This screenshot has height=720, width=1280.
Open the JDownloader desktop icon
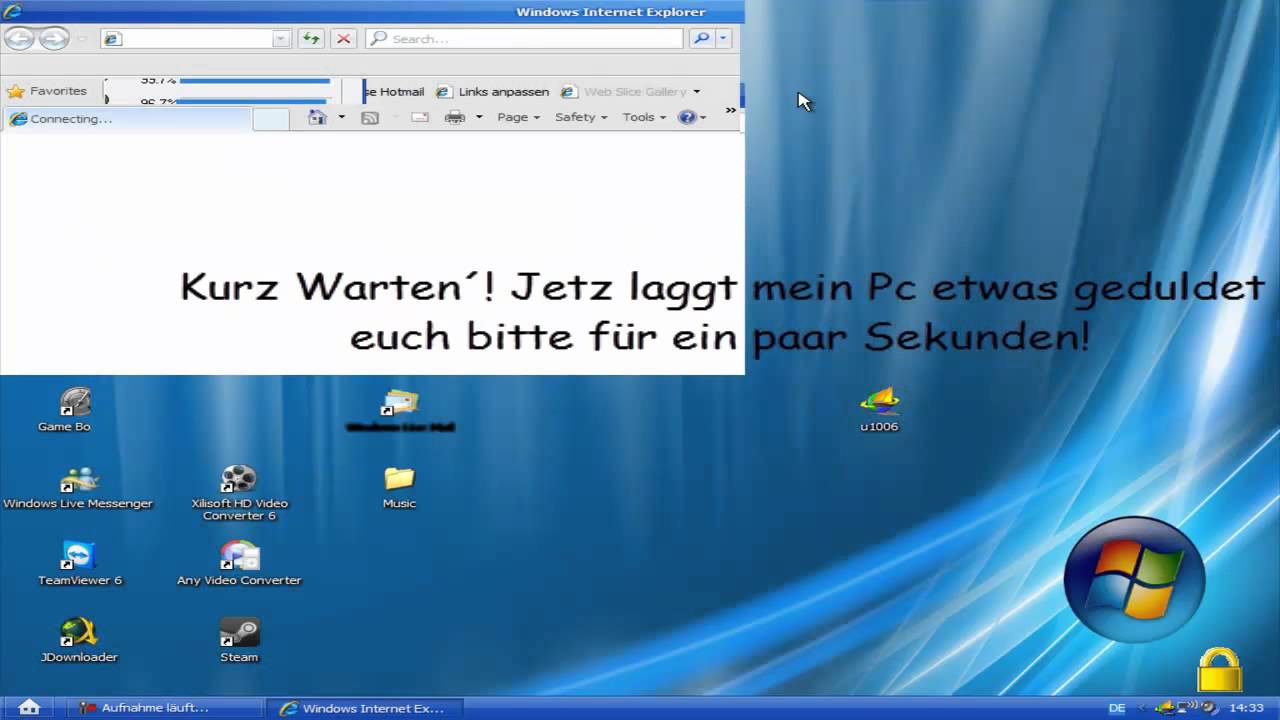79,641
